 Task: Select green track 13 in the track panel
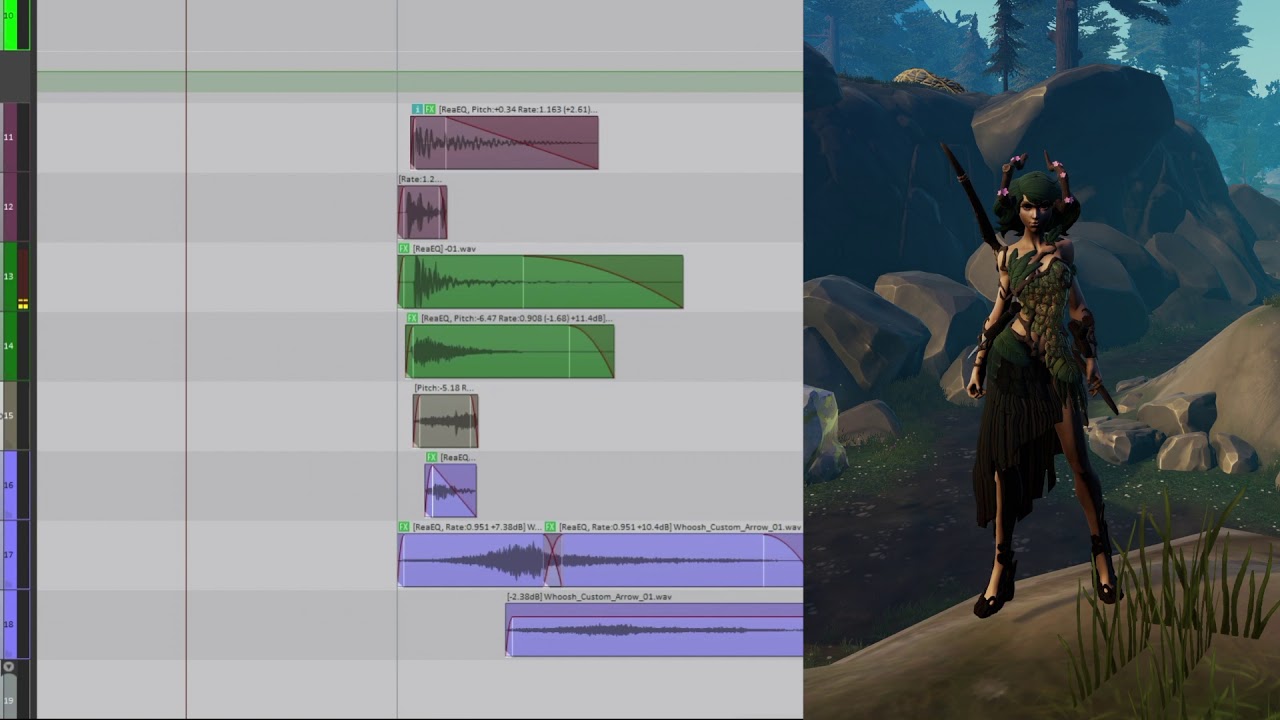click(x=9, y=276)
